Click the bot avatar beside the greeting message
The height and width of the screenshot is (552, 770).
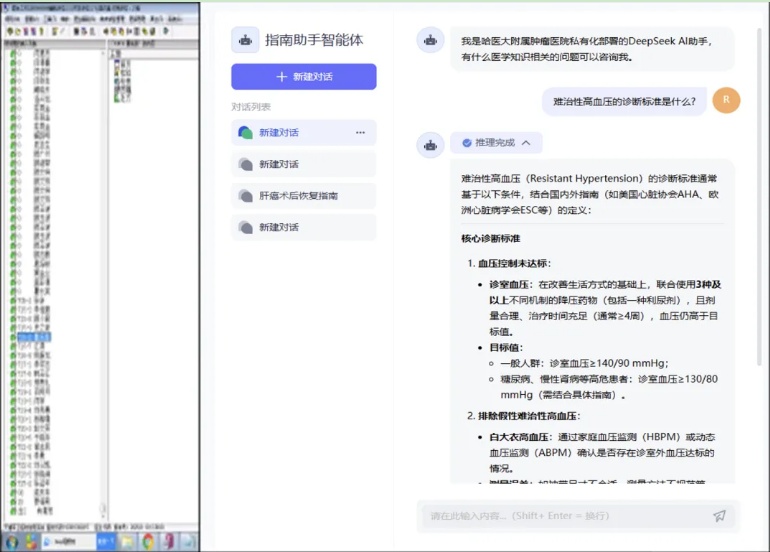click(x=431, y=41)
